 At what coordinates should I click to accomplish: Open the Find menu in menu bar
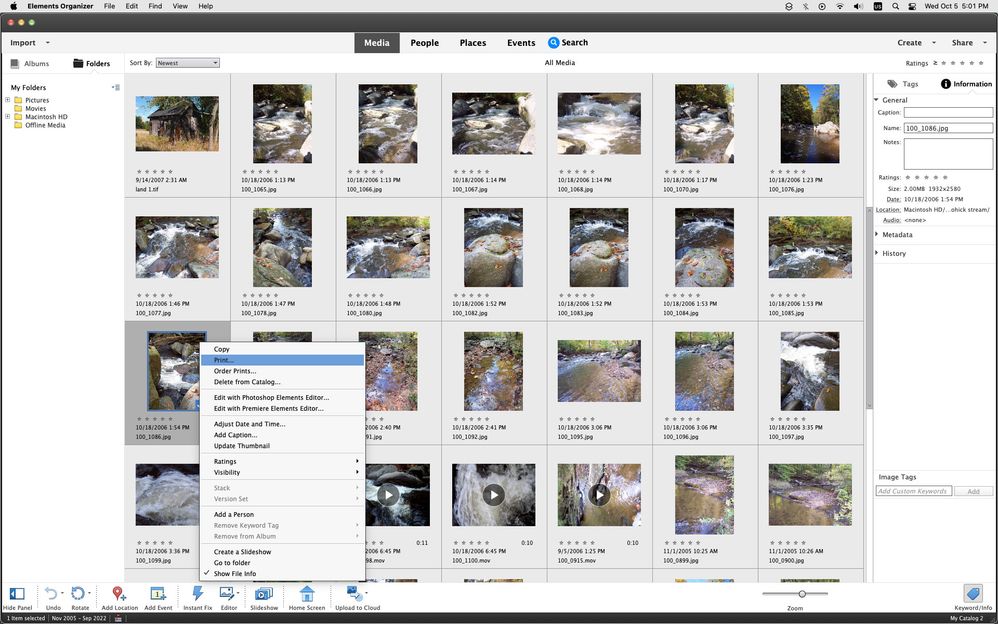[x=155, y=6]
